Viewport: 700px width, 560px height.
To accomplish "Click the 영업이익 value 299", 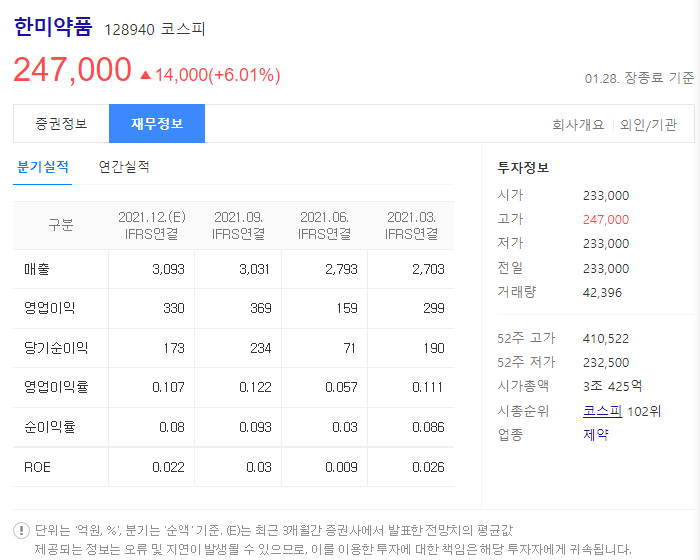I will (434, 308).
